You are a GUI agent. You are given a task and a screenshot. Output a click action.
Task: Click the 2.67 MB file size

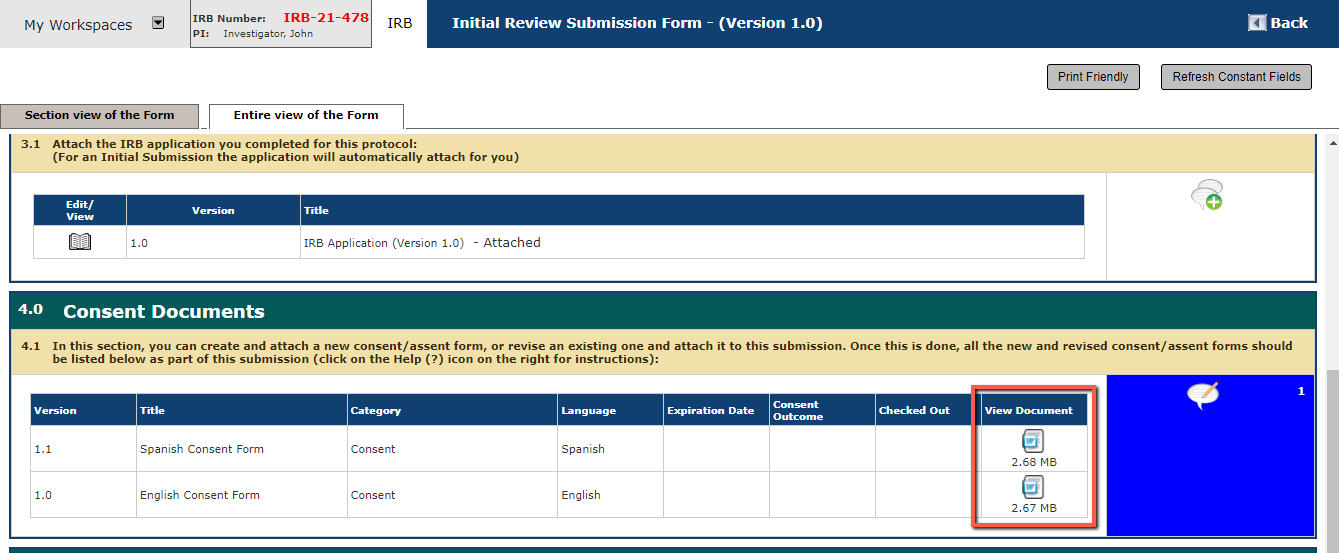click(1033, 508)
